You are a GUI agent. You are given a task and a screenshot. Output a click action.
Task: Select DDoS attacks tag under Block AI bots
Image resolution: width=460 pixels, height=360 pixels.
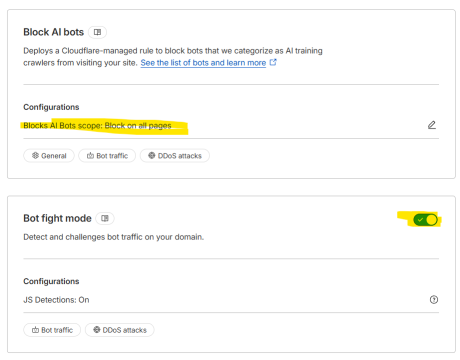(175, 156)
